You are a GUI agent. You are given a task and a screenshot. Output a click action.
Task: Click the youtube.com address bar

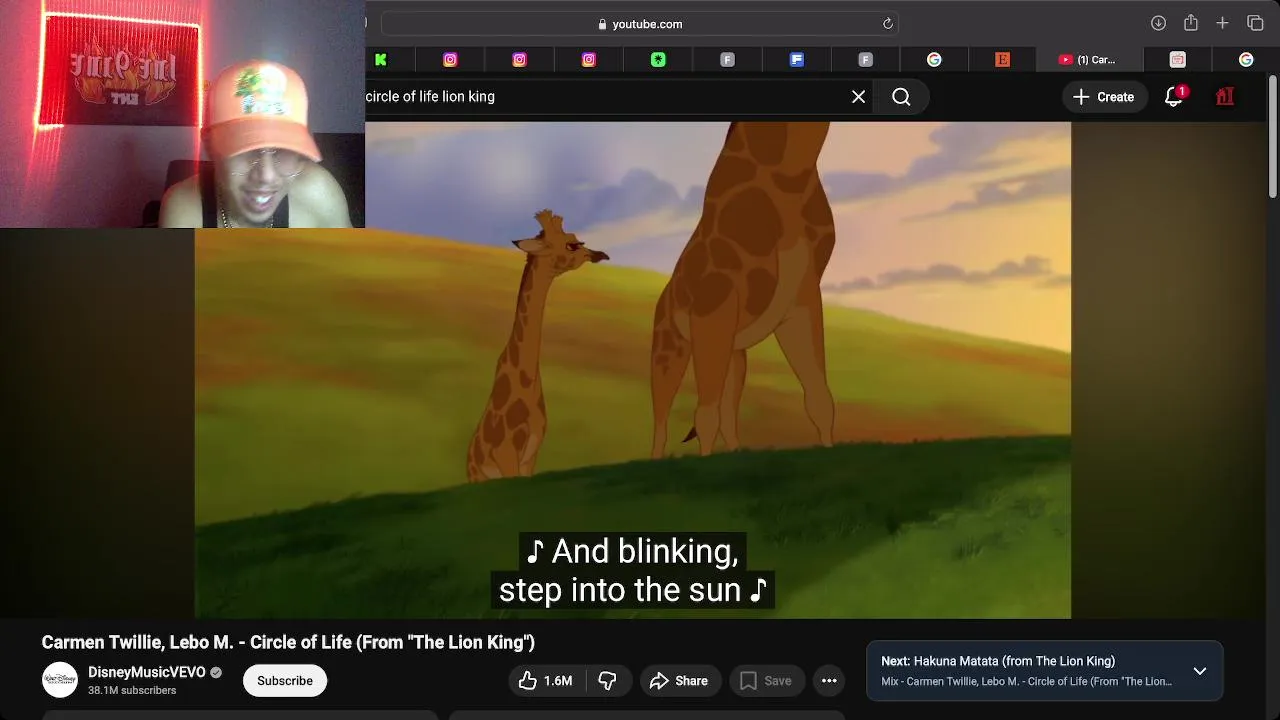click(640, 24)
